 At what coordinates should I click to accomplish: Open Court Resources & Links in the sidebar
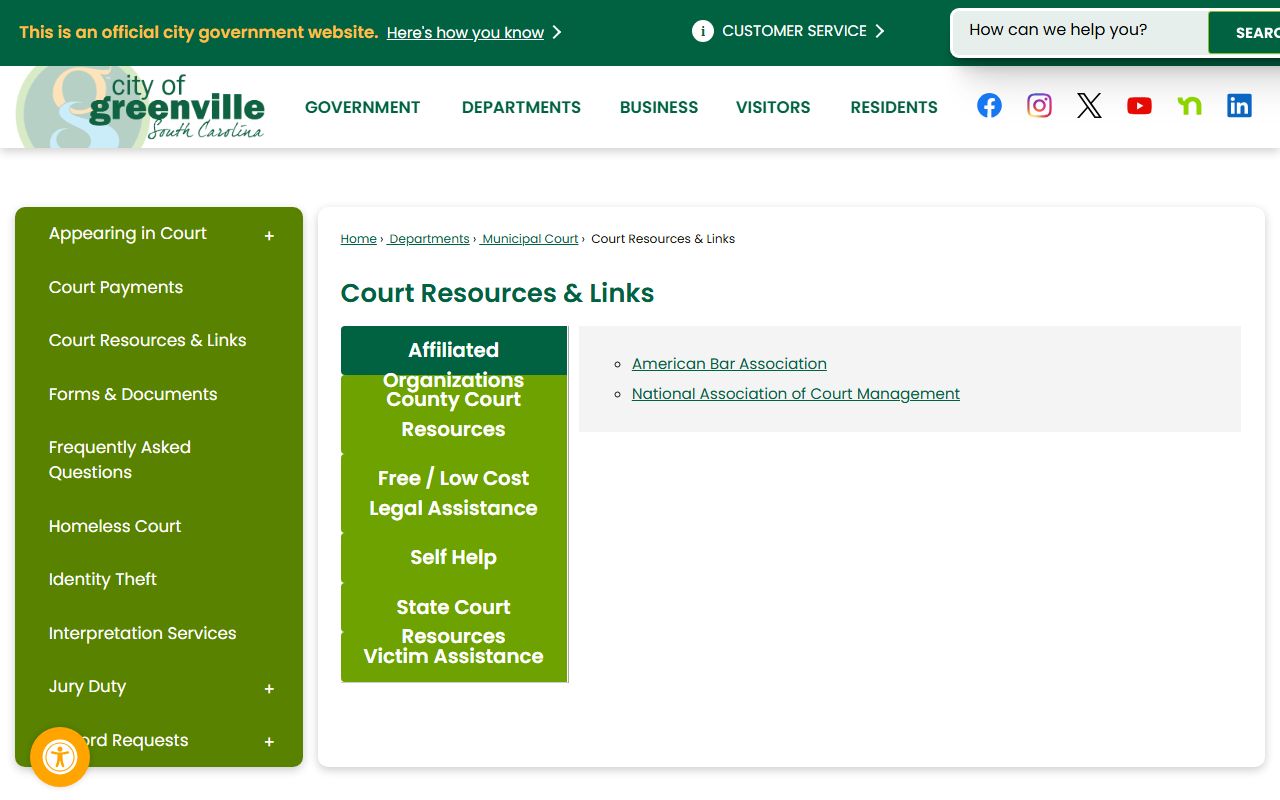coord(147,340)
